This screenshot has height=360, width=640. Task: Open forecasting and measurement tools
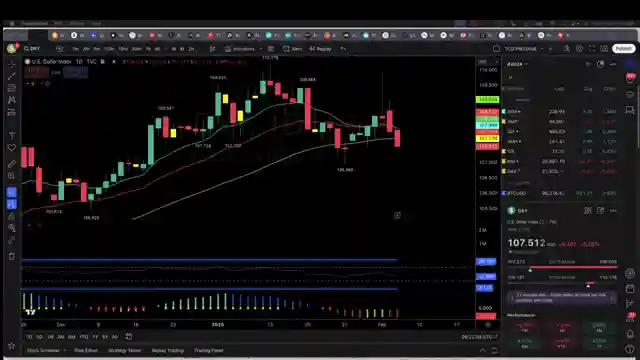11,112
